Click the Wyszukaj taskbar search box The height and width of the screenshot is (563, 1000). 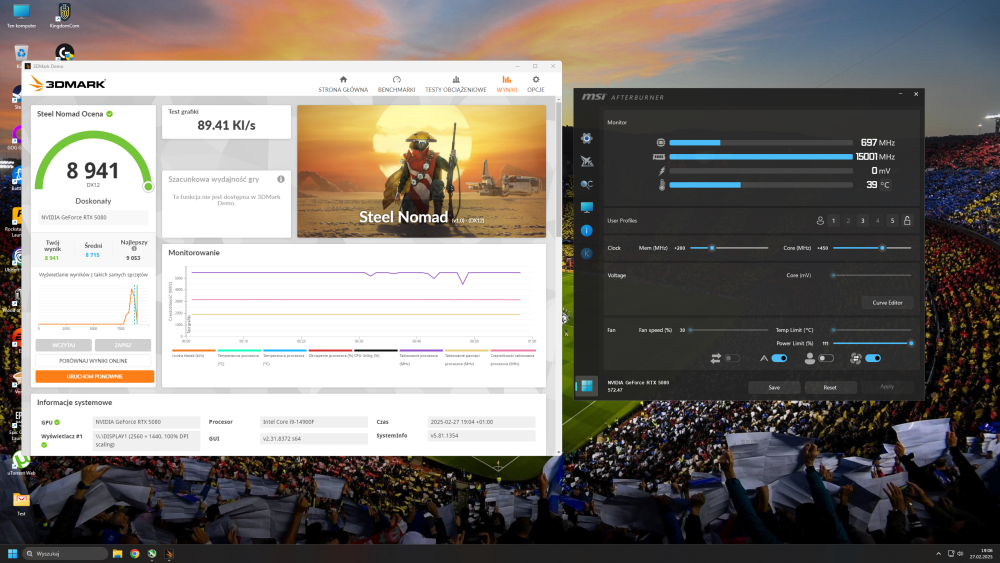pyautogui.click(x=66, y=553)
